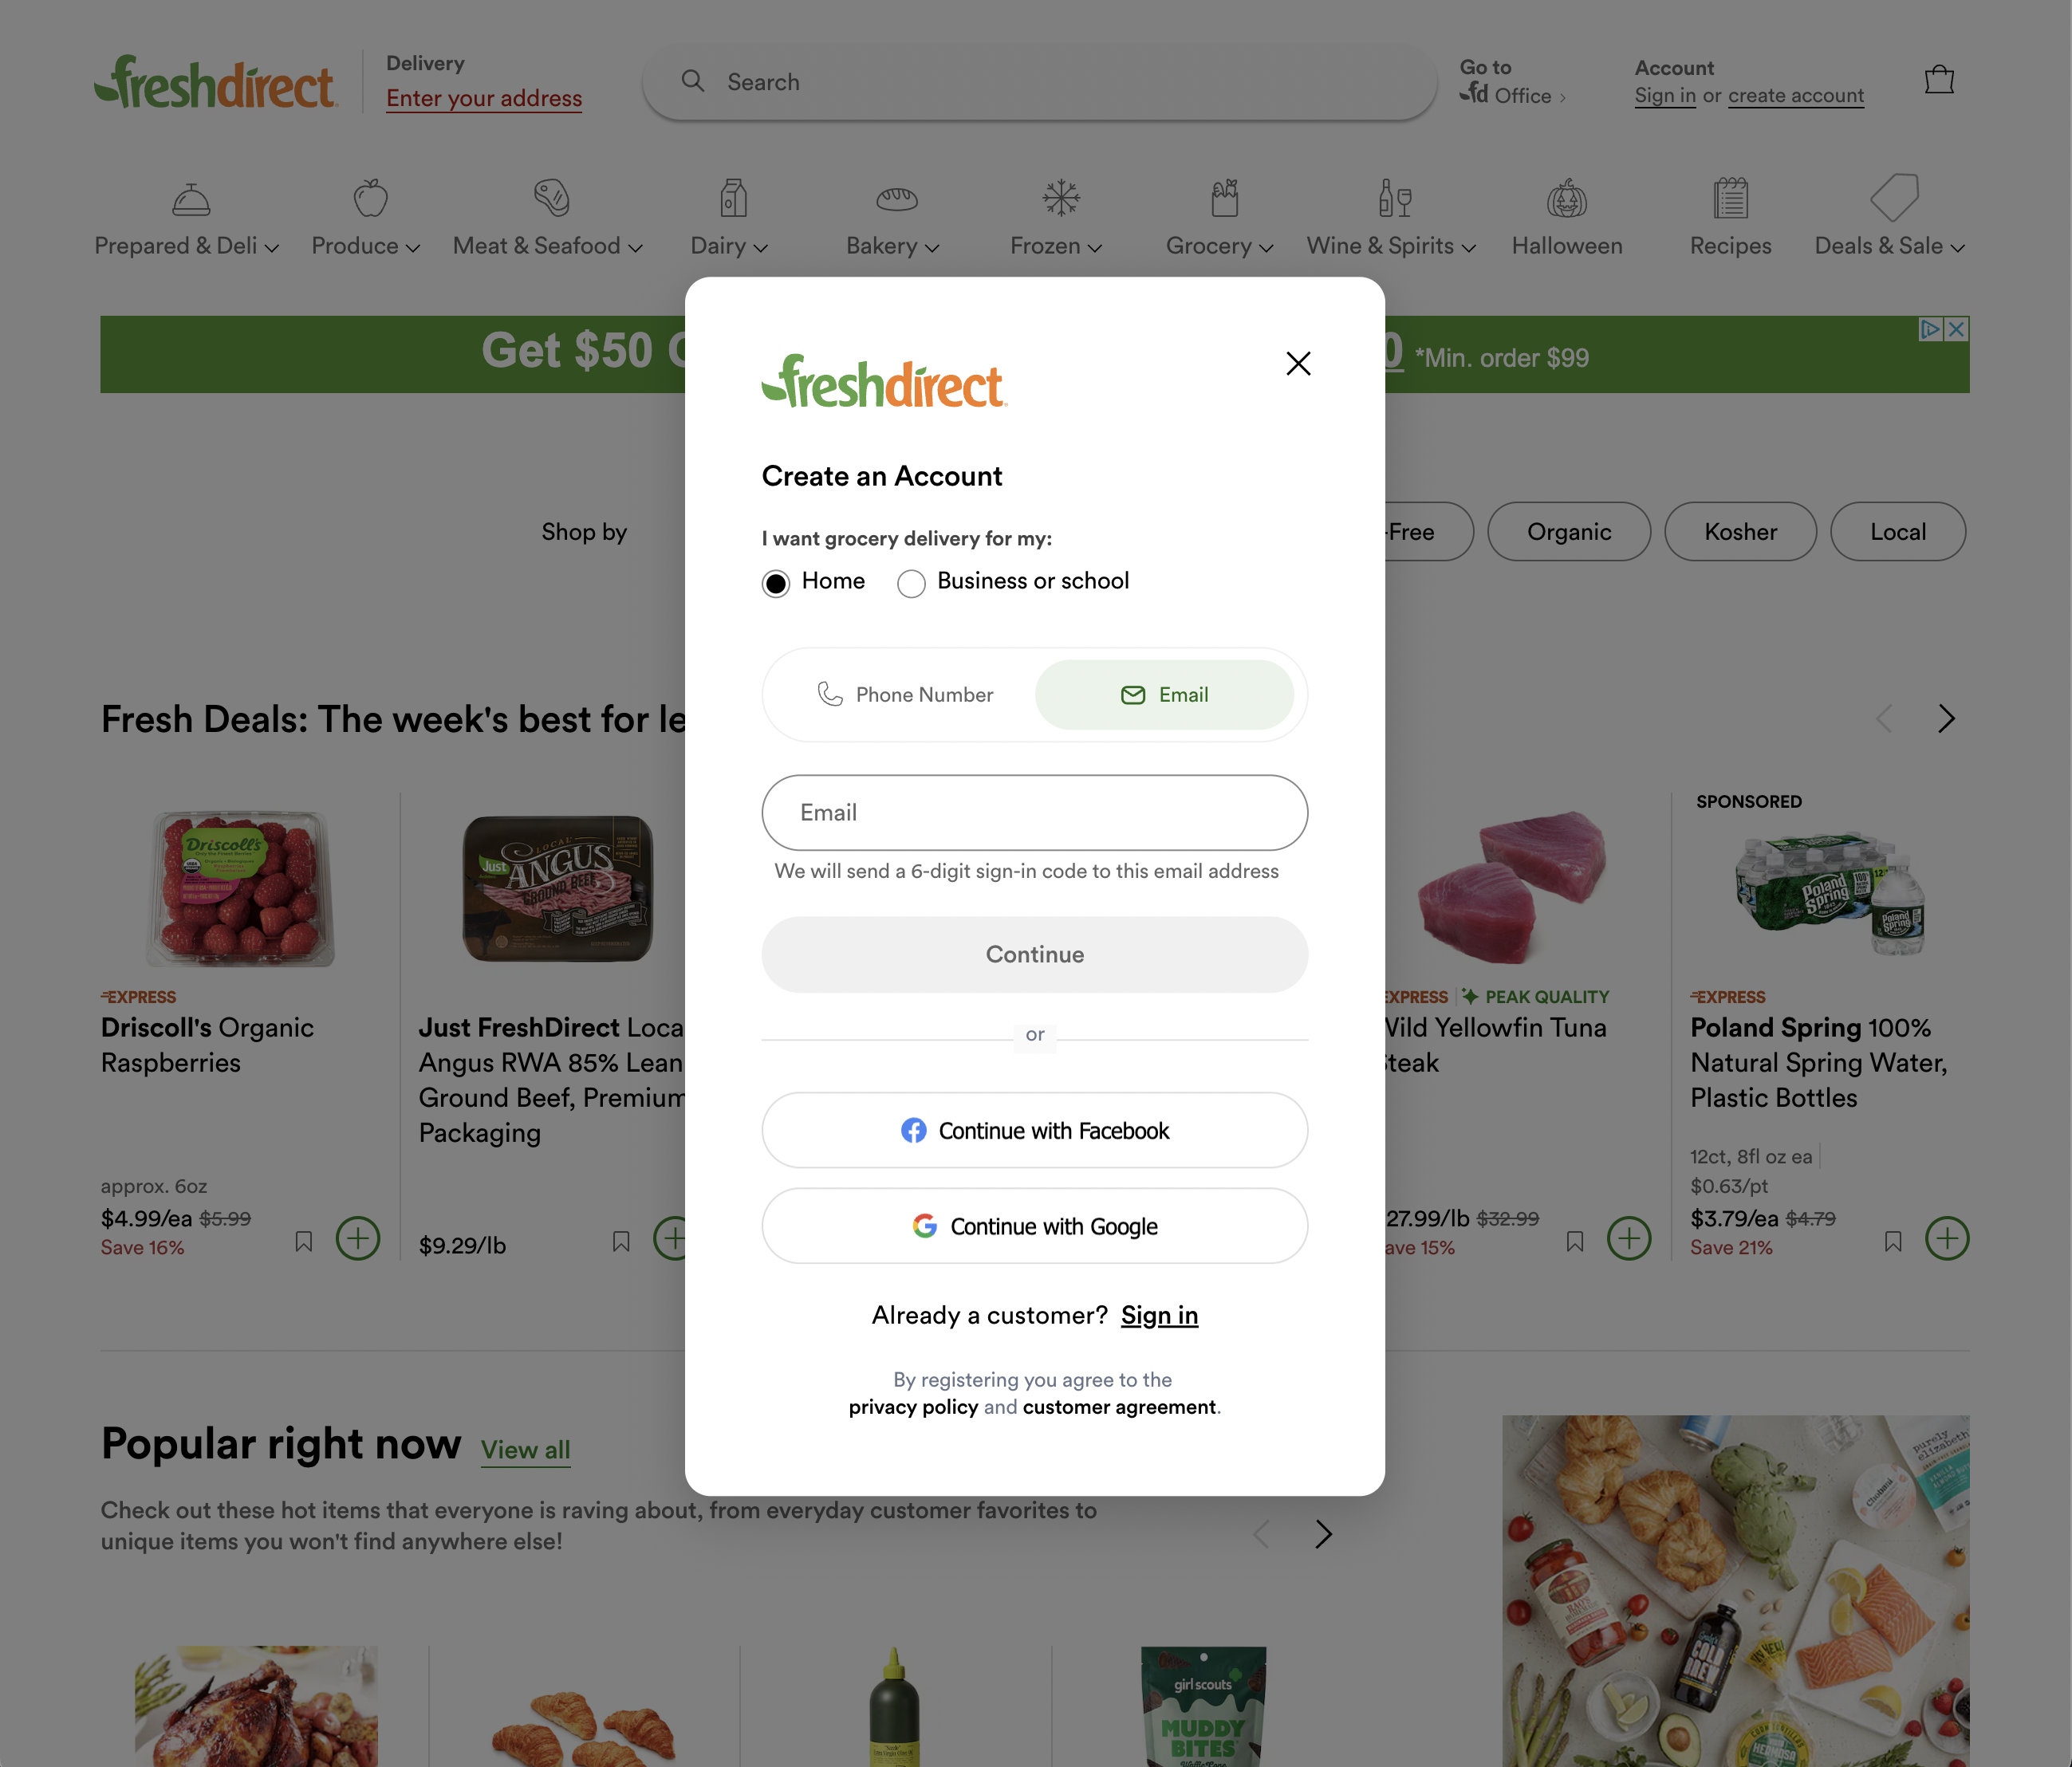
Task: Bookmark Driscoll's Organic Raspberries
Action: [x=304, y=1241]
